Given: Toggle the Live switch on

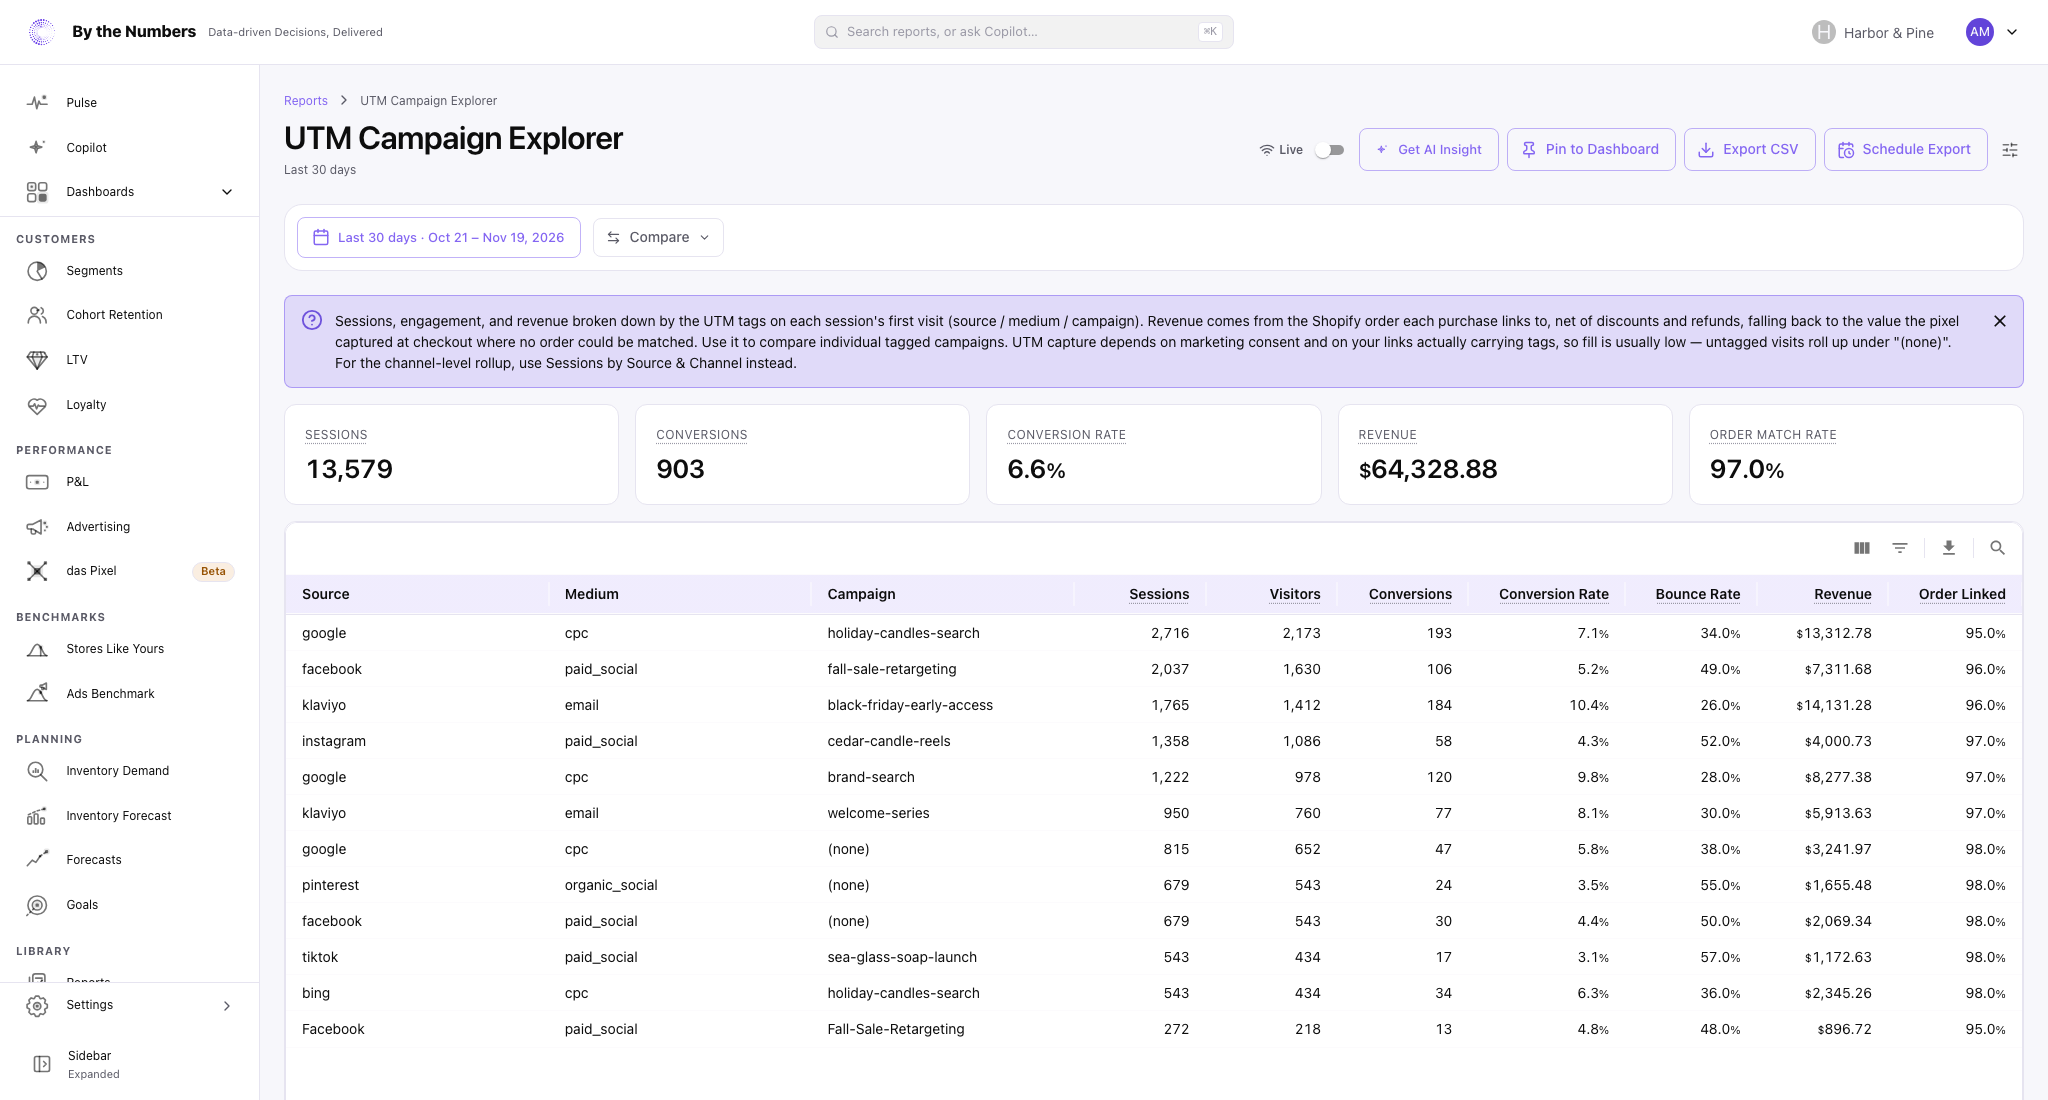Looking at the screenshot, I should pos(1329,150).
